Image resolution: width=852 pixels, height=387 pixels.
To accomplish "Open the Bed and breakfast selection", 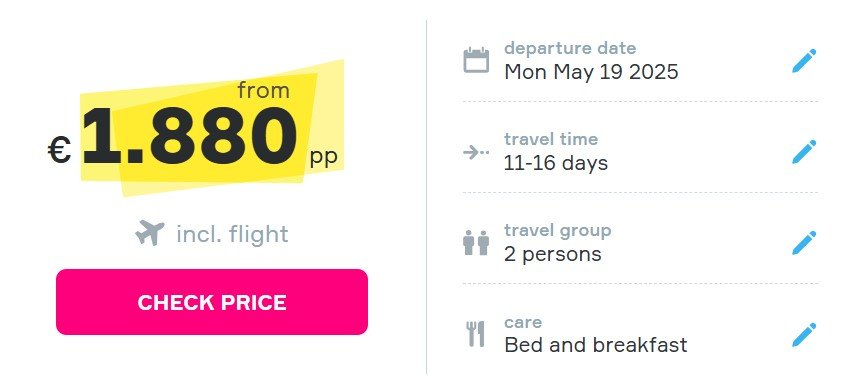I will coord(596,345).
